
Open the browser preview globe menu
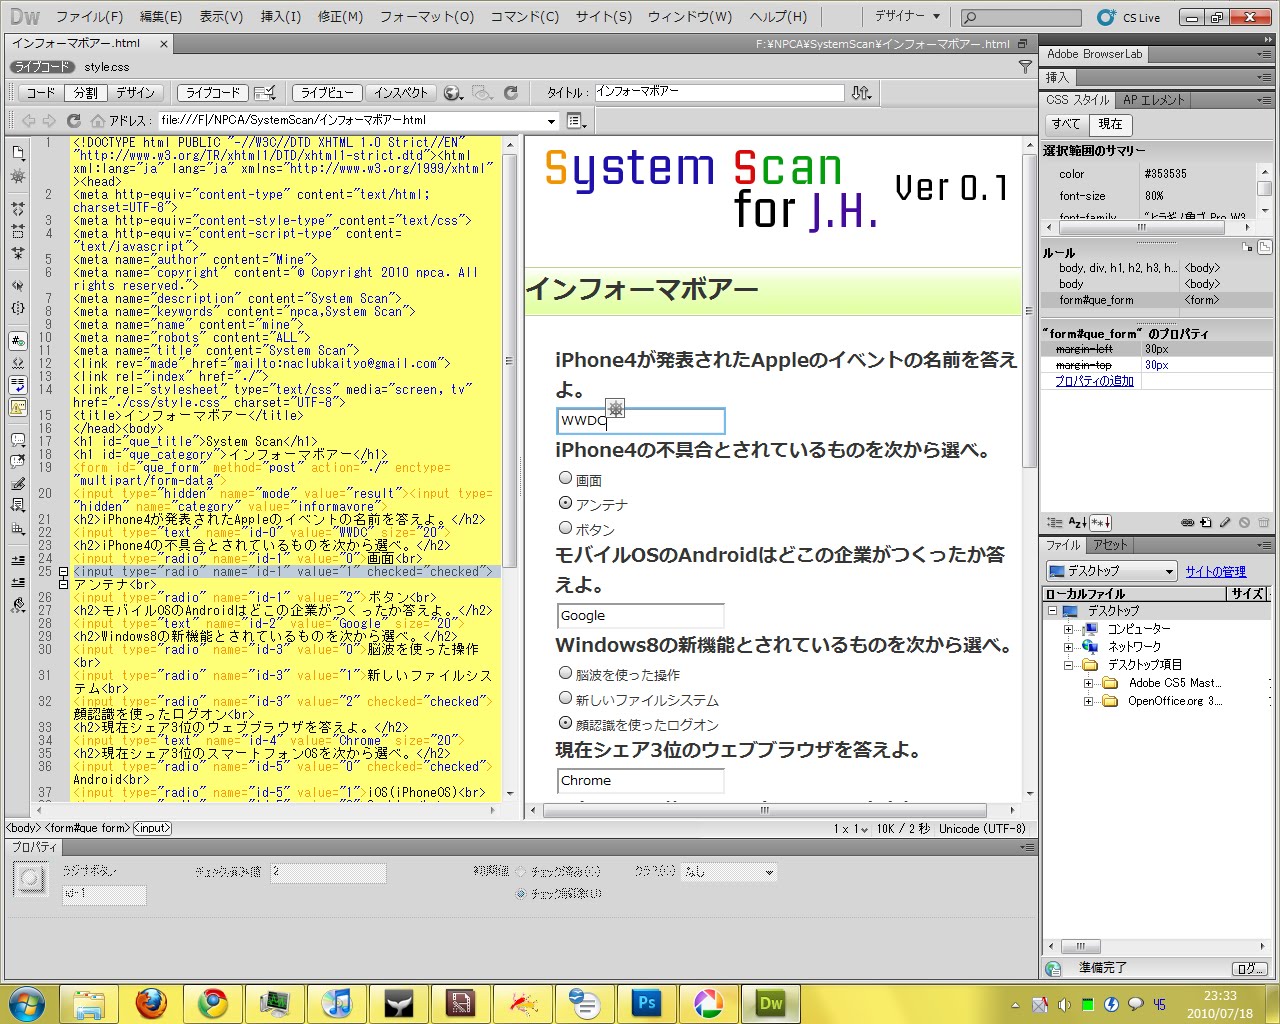click(453, 92)
